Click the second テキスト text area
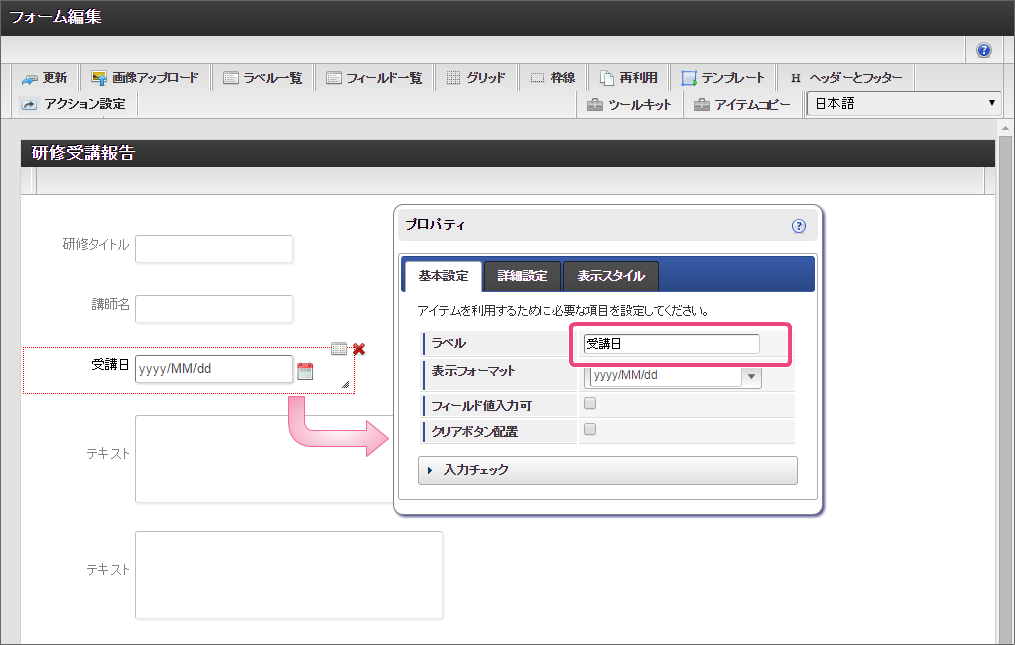The width and height of the screenshot is (1015, 645). pos(289,575)
